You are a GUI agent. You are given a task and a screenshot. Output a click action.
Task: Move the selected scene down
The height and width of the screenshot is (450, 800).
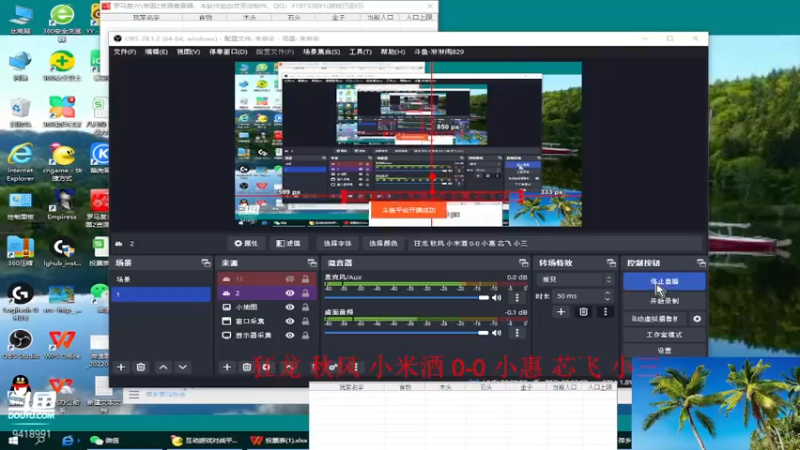(183, 367)
